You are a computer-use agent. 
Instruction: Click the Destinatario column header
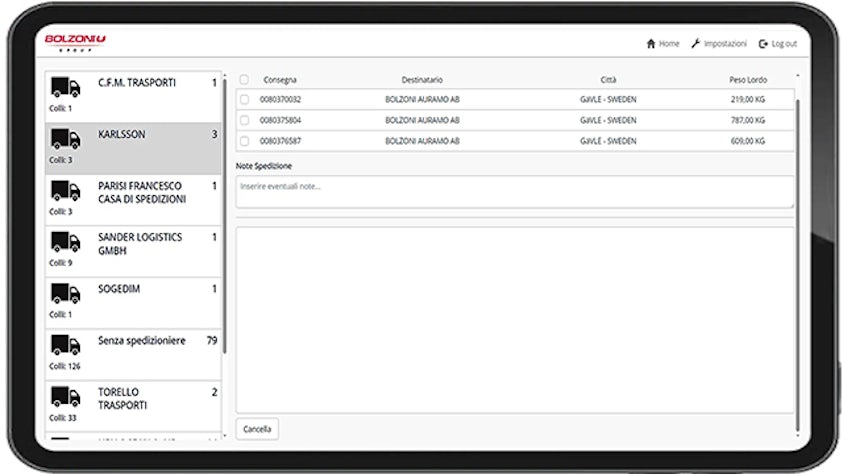(422, 80)
